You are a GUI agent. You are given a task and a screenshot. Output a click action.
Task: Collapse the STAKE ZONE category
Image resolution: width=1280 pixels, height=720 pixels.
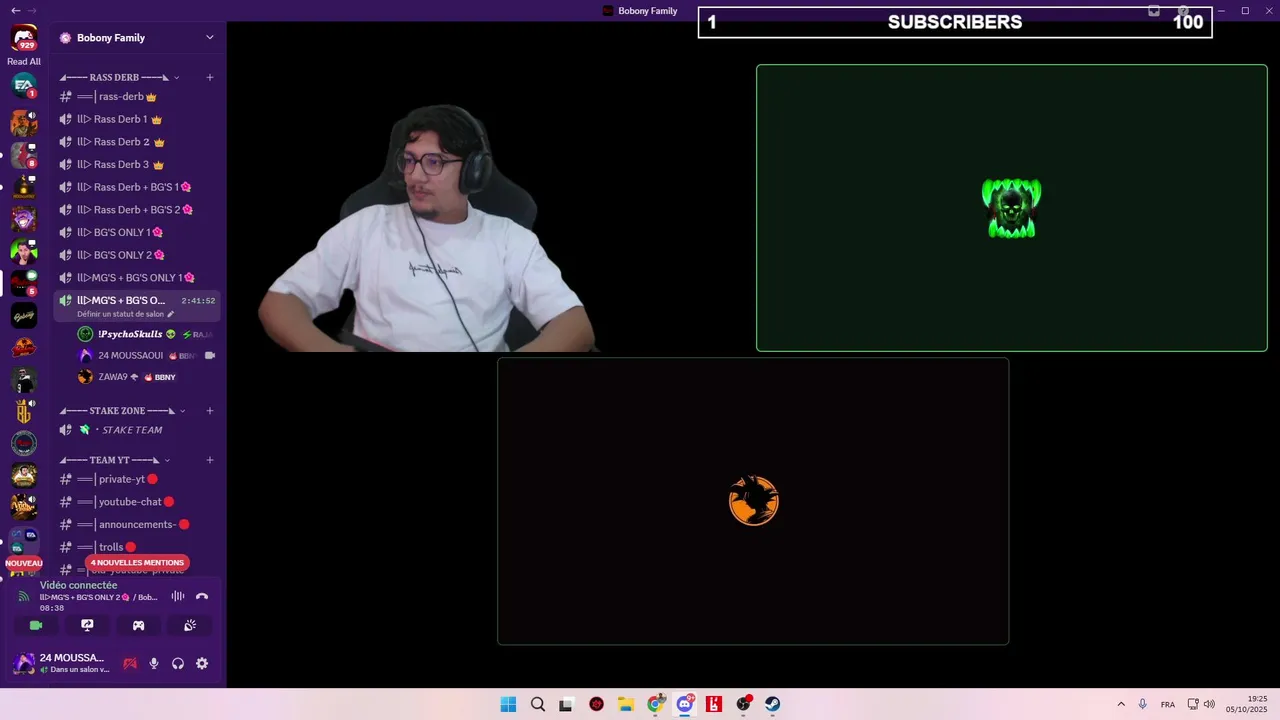coord(118,410)
